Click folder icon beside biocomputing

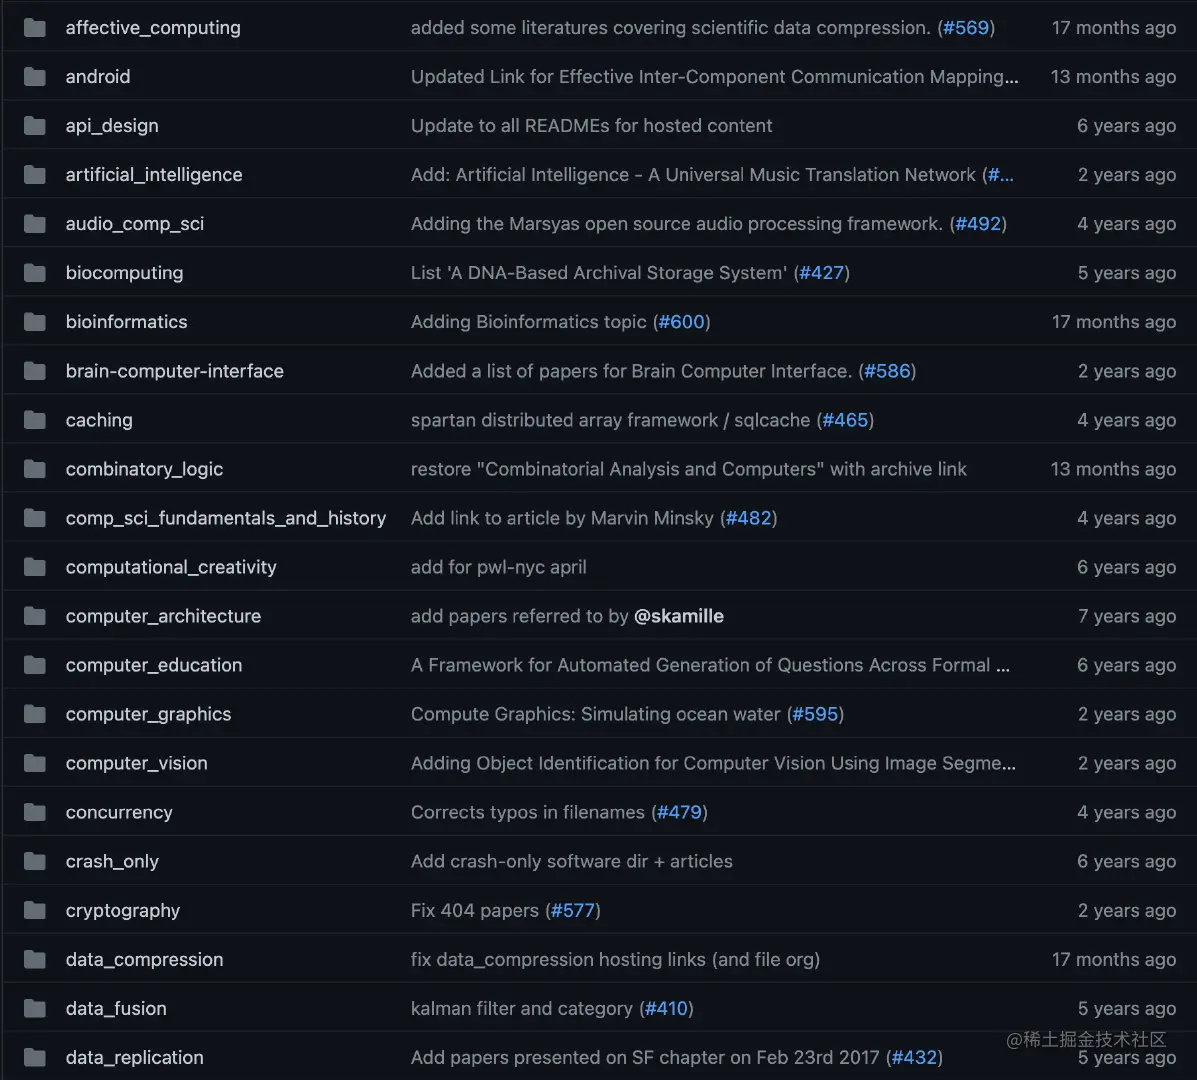pyautogui.click(x=34, y=273)
